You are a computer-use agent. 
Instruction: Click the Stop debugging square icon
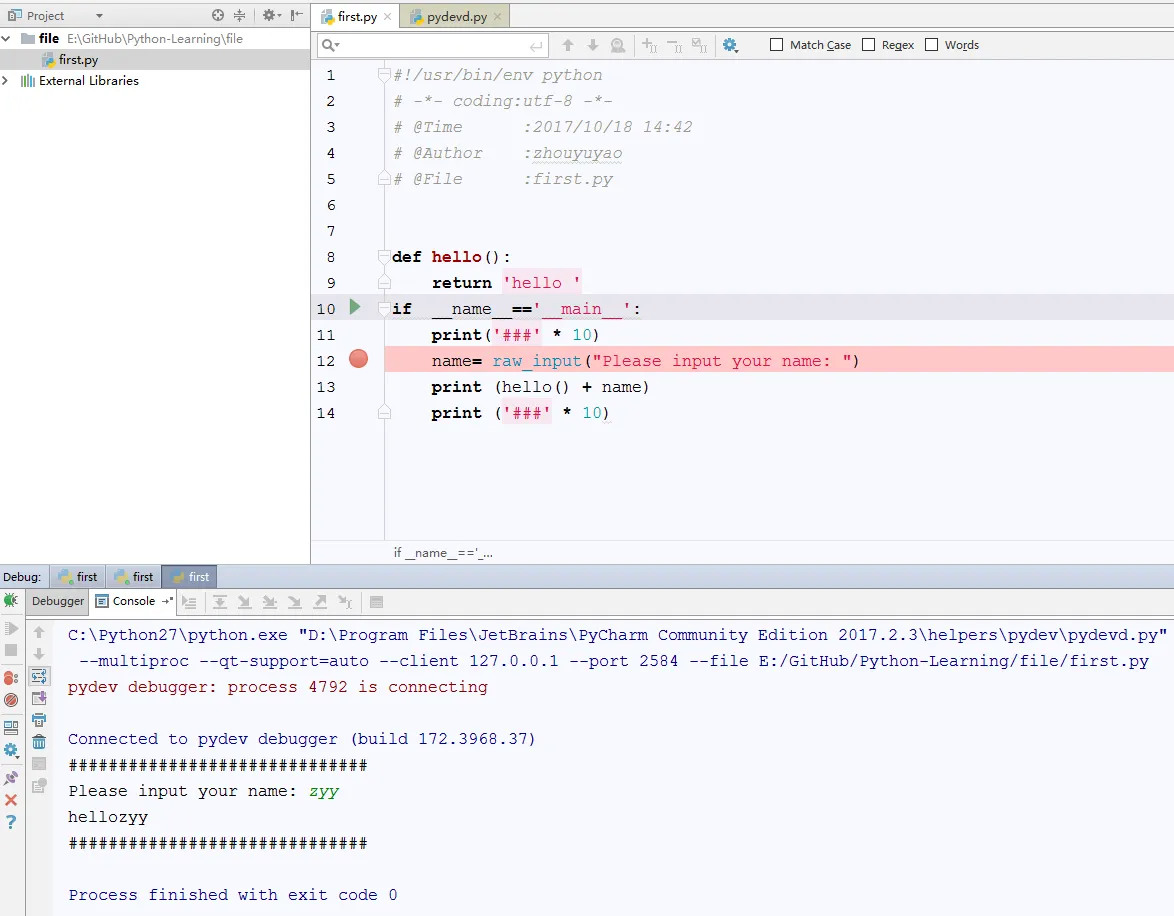11,650
